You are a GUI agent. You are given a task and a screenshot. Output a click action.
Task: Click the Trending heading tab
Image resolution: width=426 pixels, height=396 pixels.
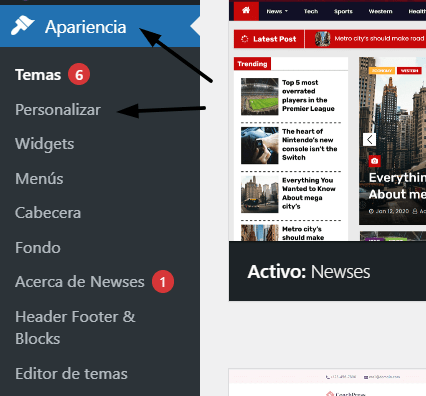[252, 64]
